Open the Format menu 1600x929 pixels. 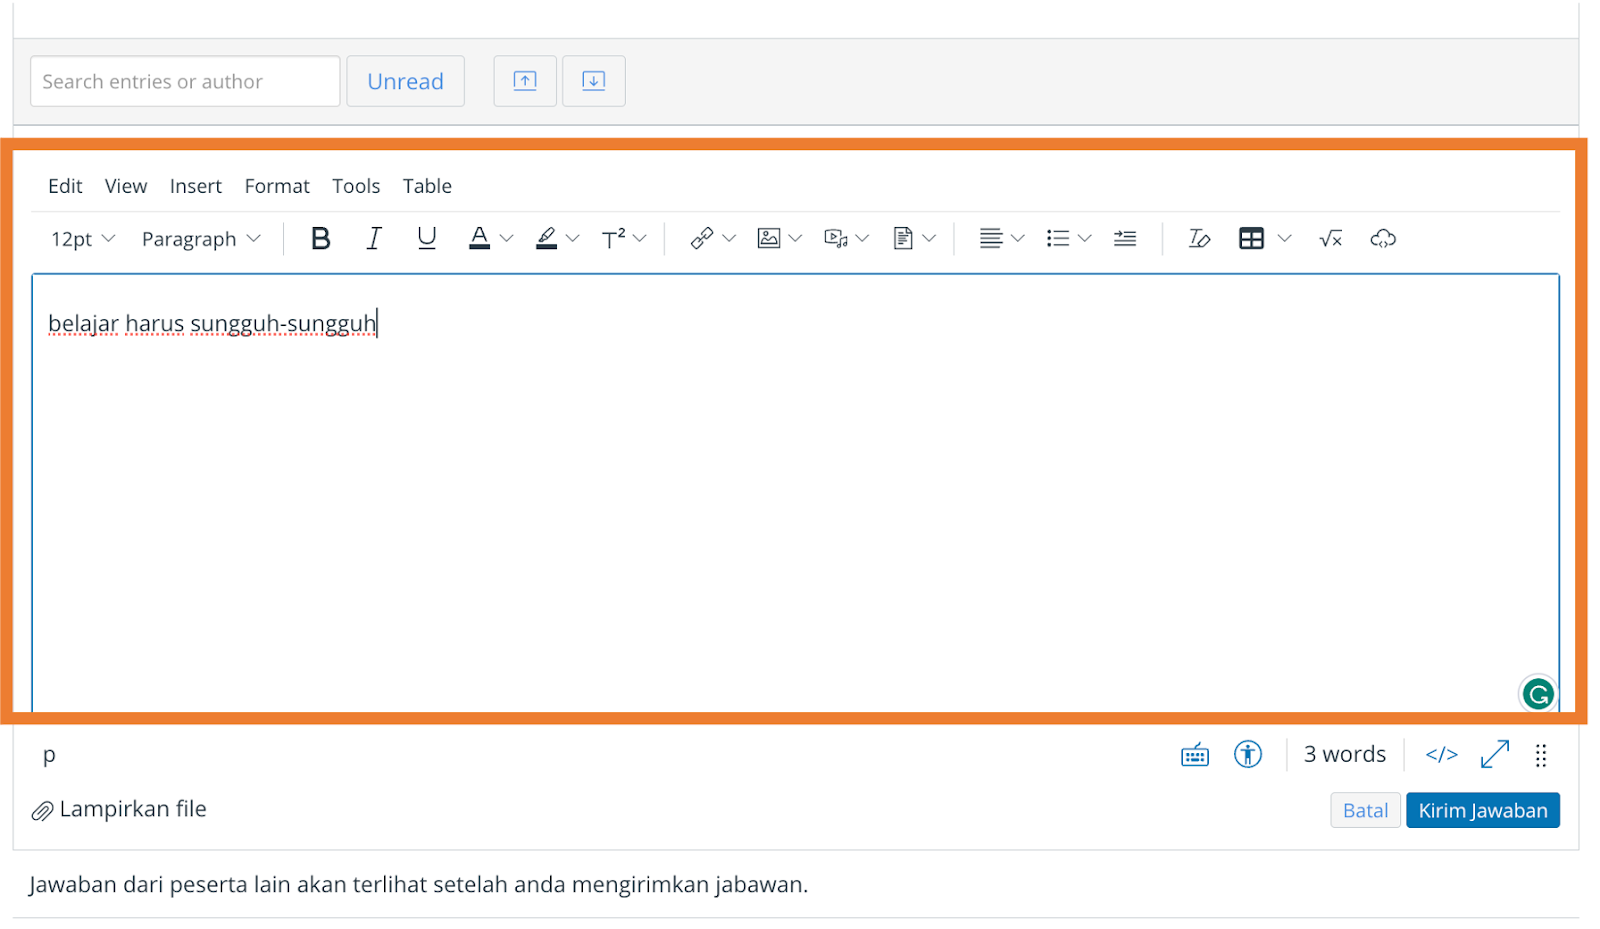point(277,186)
